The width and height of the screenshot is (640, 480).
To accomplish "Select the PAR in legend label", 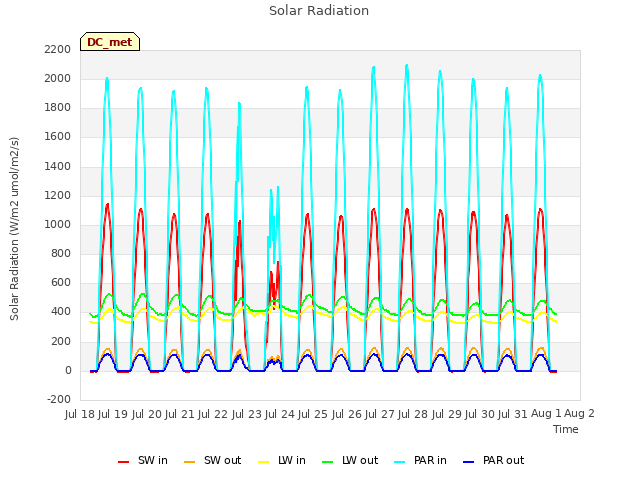I will (x=430, y=460).
